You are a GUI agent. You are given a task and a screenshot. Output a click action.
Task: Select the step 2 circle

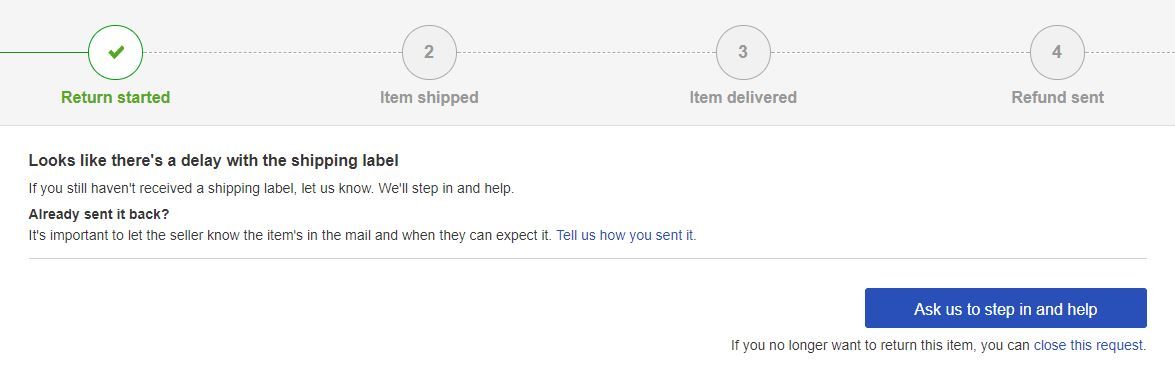429,52
